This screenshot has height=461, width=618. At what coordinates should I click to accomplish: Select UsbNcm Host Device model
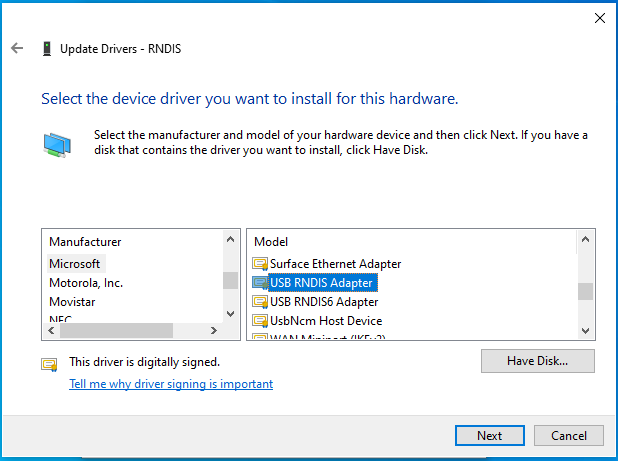pyautogui.click(x=326, y=321)
